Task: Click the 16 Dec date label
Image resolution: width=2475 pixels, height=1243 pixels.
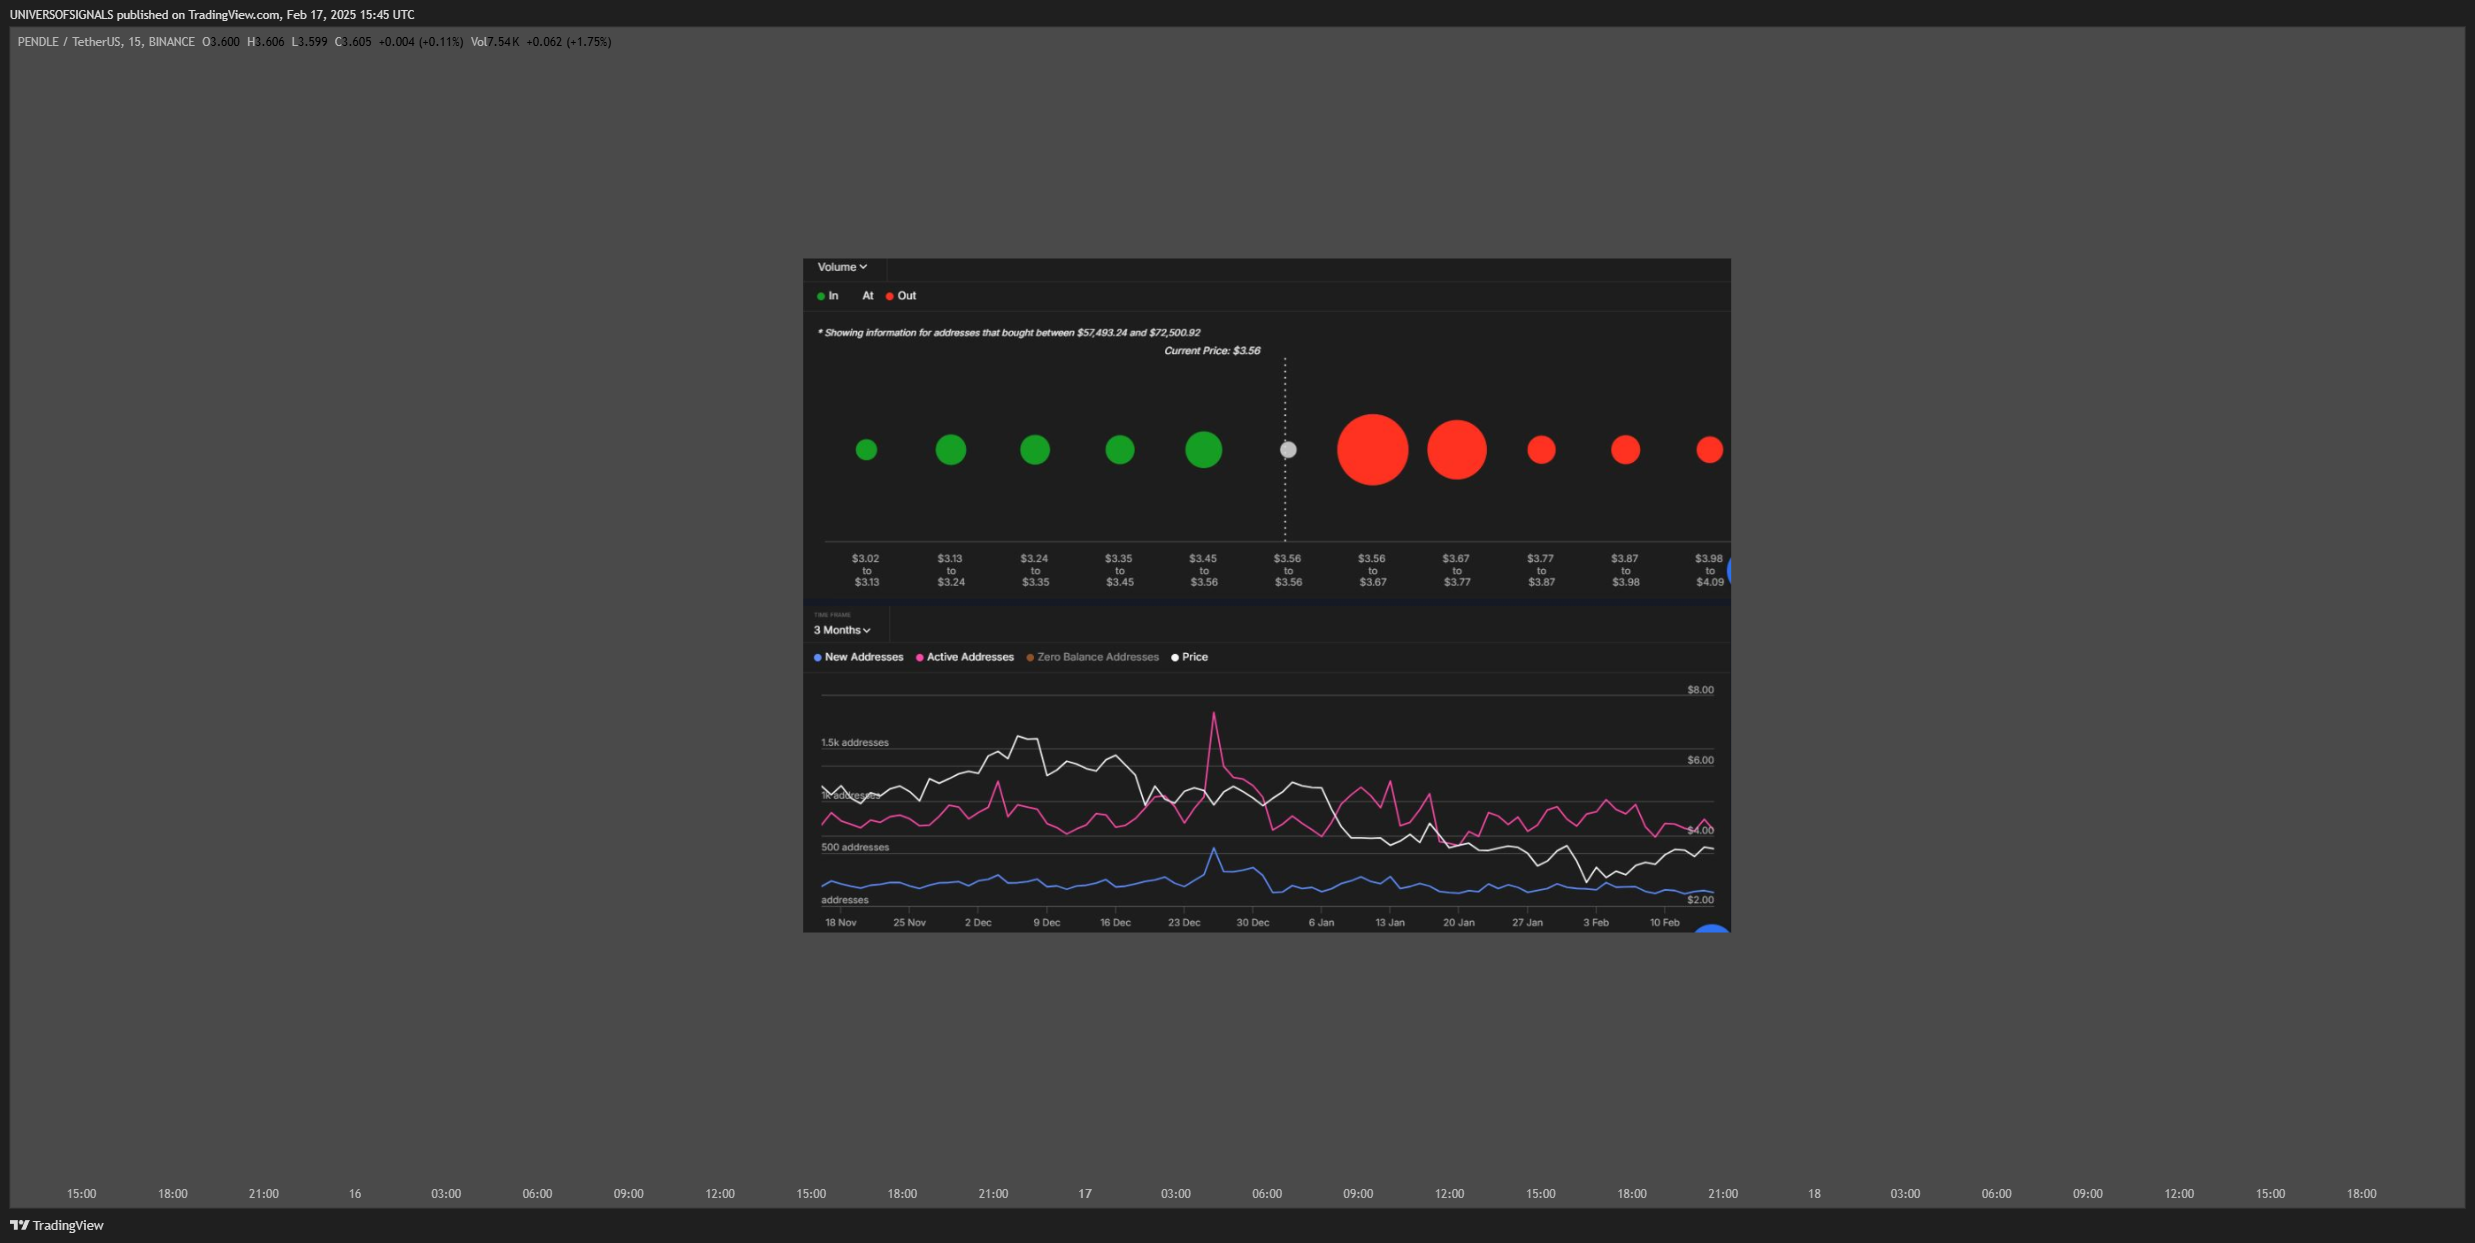Action: point(1115,923)
